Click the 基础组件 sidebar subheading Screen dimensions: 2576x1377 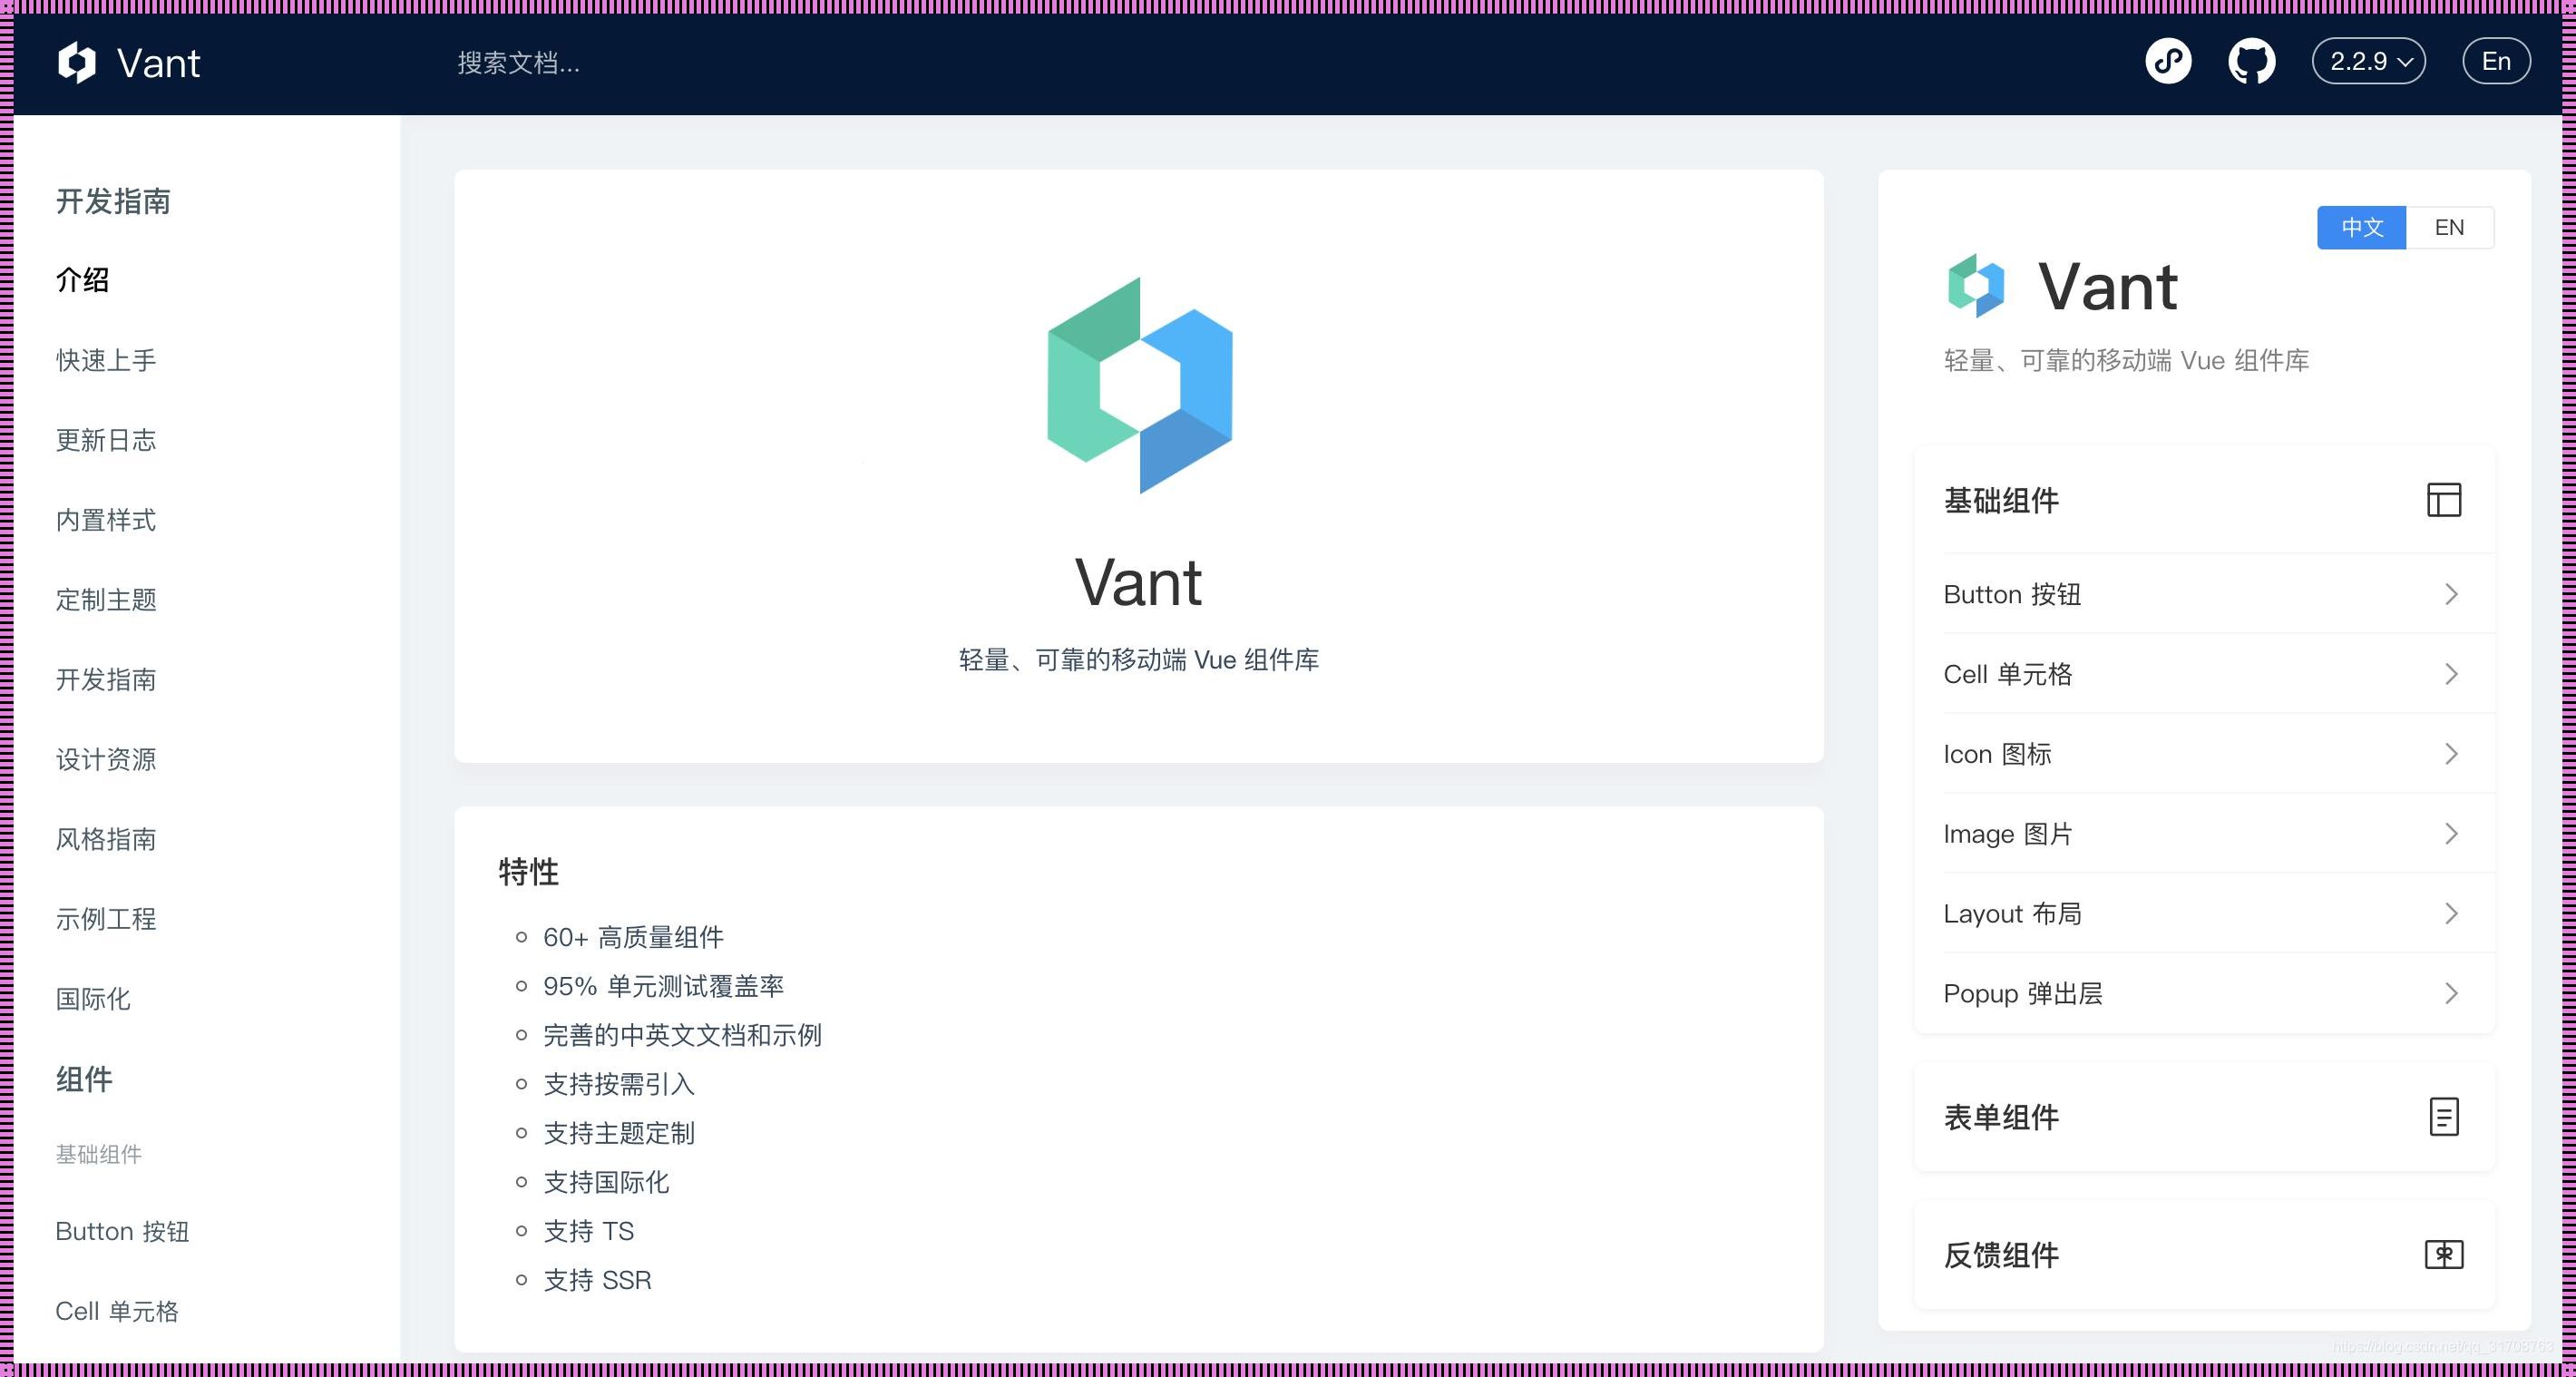[98, 1155]
